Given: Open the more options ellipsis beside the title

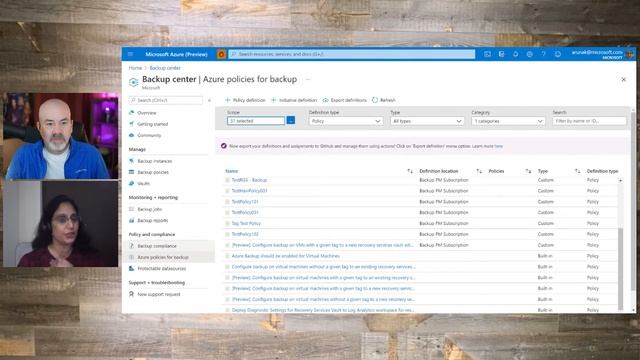Looking at the screenshot, I should (x=308, y=79).
